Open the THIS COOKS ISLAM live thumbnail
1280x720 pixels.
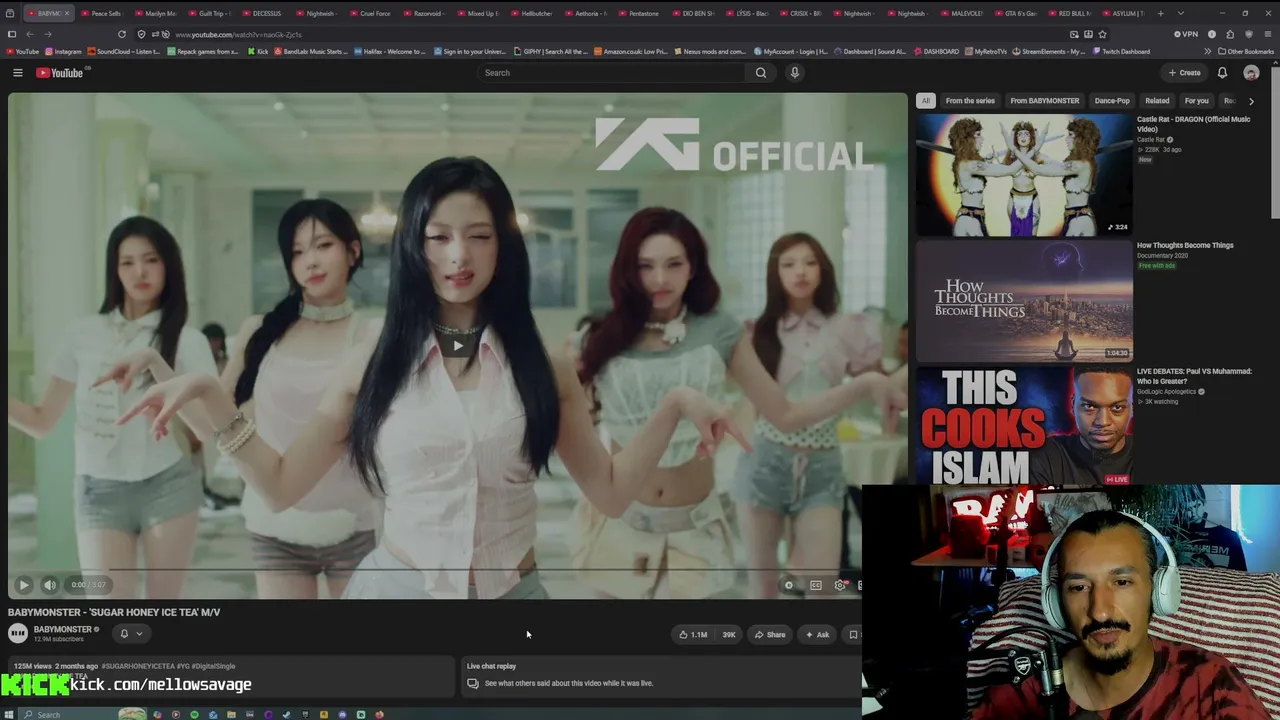1024,426
